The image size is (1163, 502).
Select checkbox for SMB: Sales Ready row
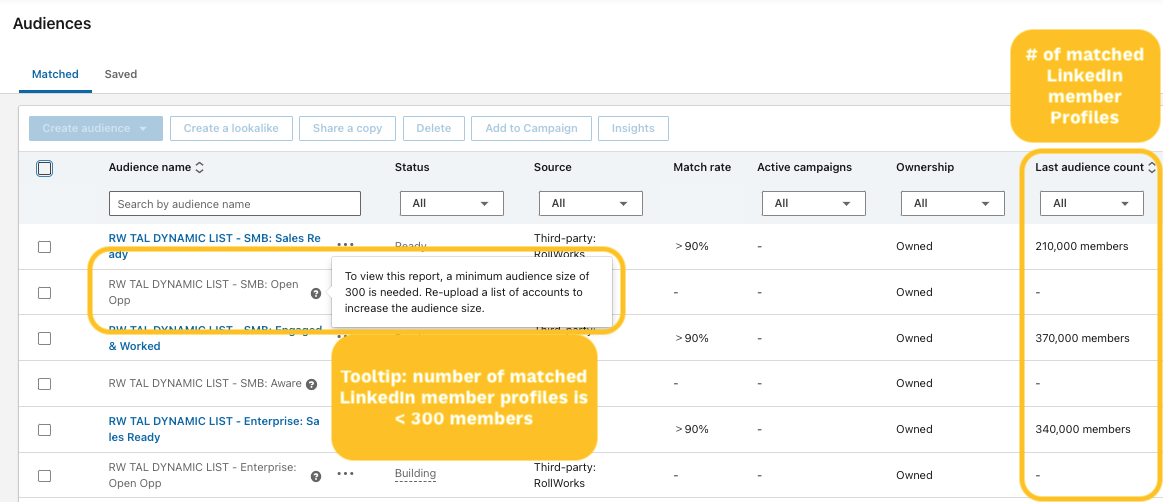[44, 247]
